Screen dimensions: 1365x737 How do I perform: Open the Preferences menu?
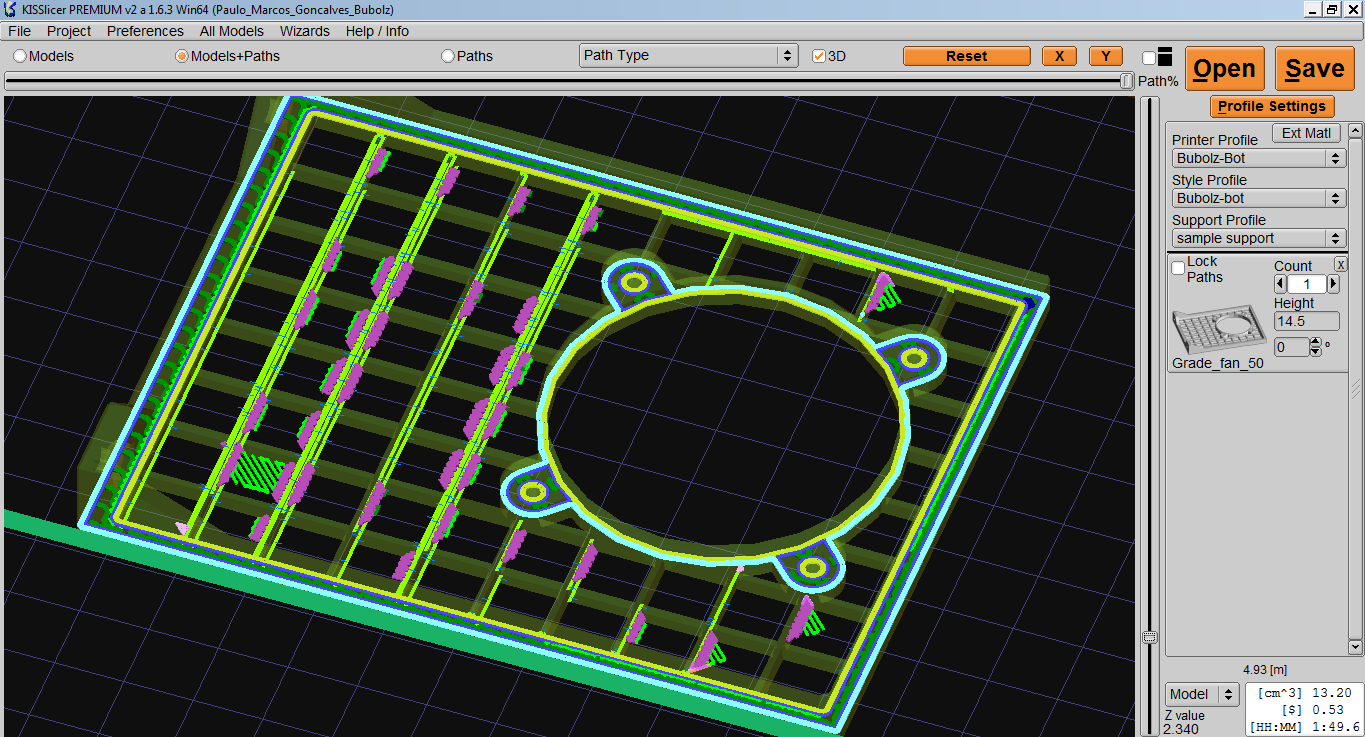pyautogui.click(x=145, y=31)
